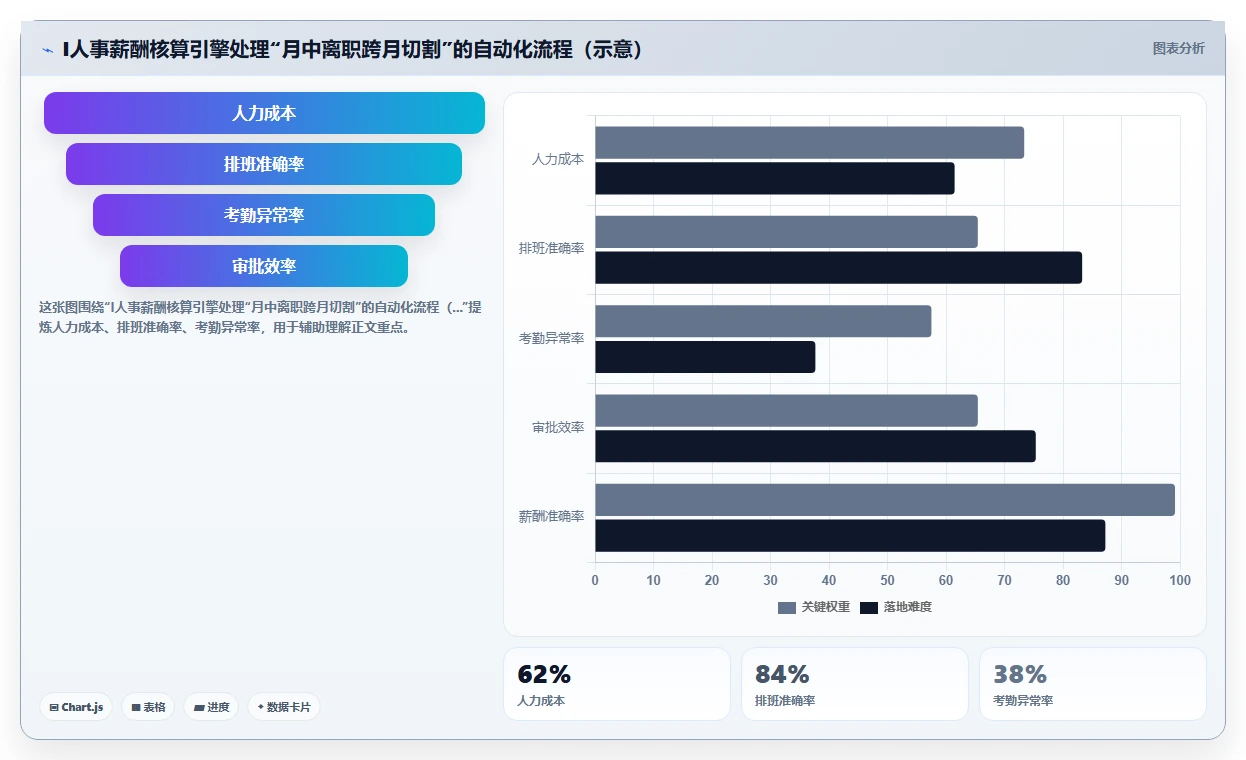Click the 排班准确率 y-axis label
This screenshot has height=760, width=1246.
(552, 248)
